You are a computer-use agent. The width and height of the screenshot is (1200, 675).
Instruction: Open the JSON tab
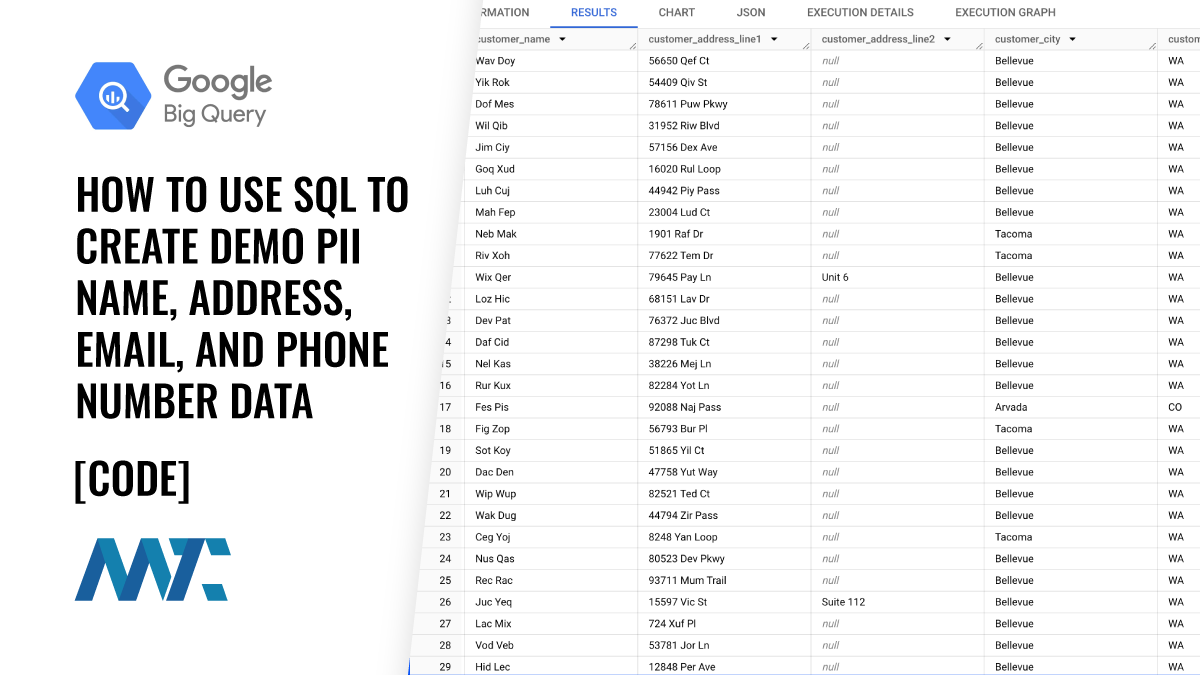(751, 13)
